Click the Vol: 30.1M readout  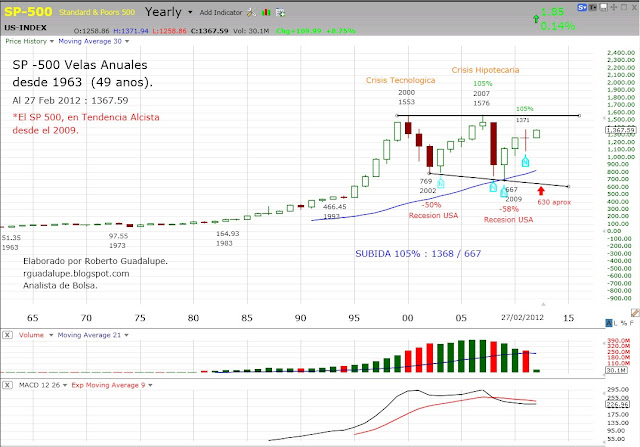pos(251,31)
